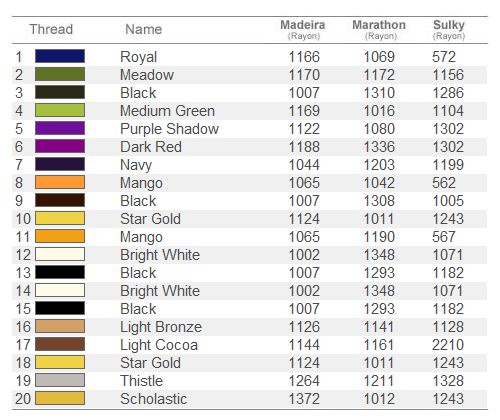Click the Sulky column header
Image resolution: width=500 pixels, height=420 pixels.
click(x=449, y=29)
